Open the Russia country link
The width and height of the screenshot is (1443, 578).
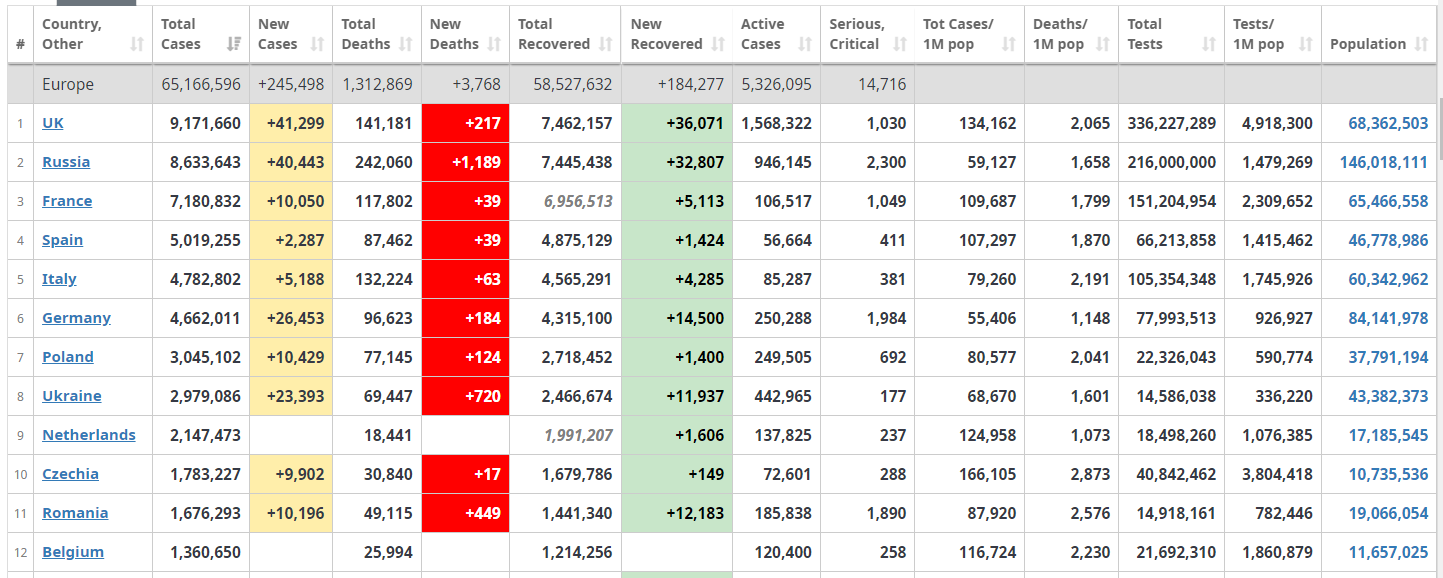point(66,162)
